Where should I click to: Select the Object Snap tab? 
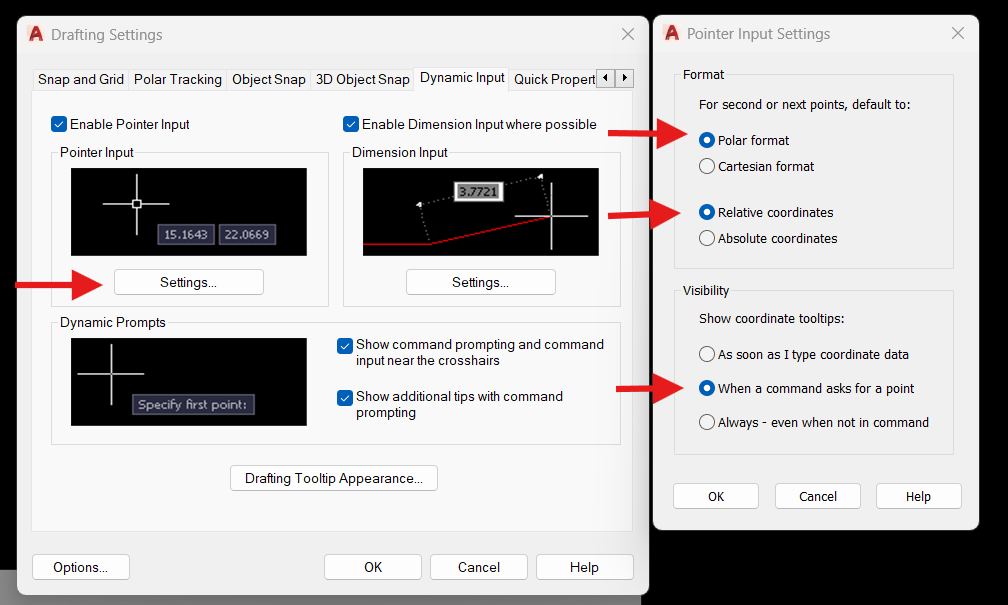coord(269,79)
